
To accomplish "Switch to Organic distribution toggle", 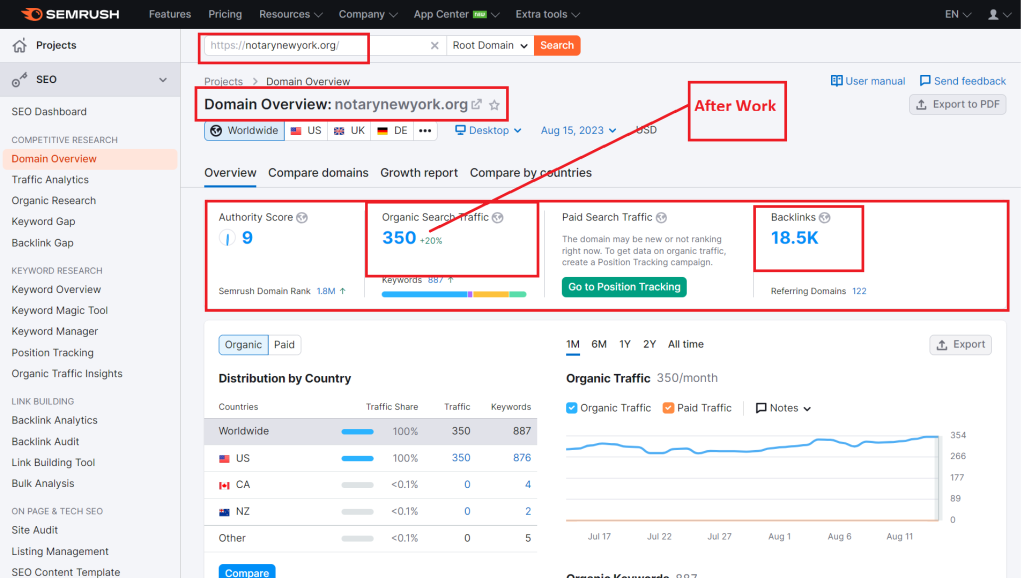I will [x=243, y=345].
